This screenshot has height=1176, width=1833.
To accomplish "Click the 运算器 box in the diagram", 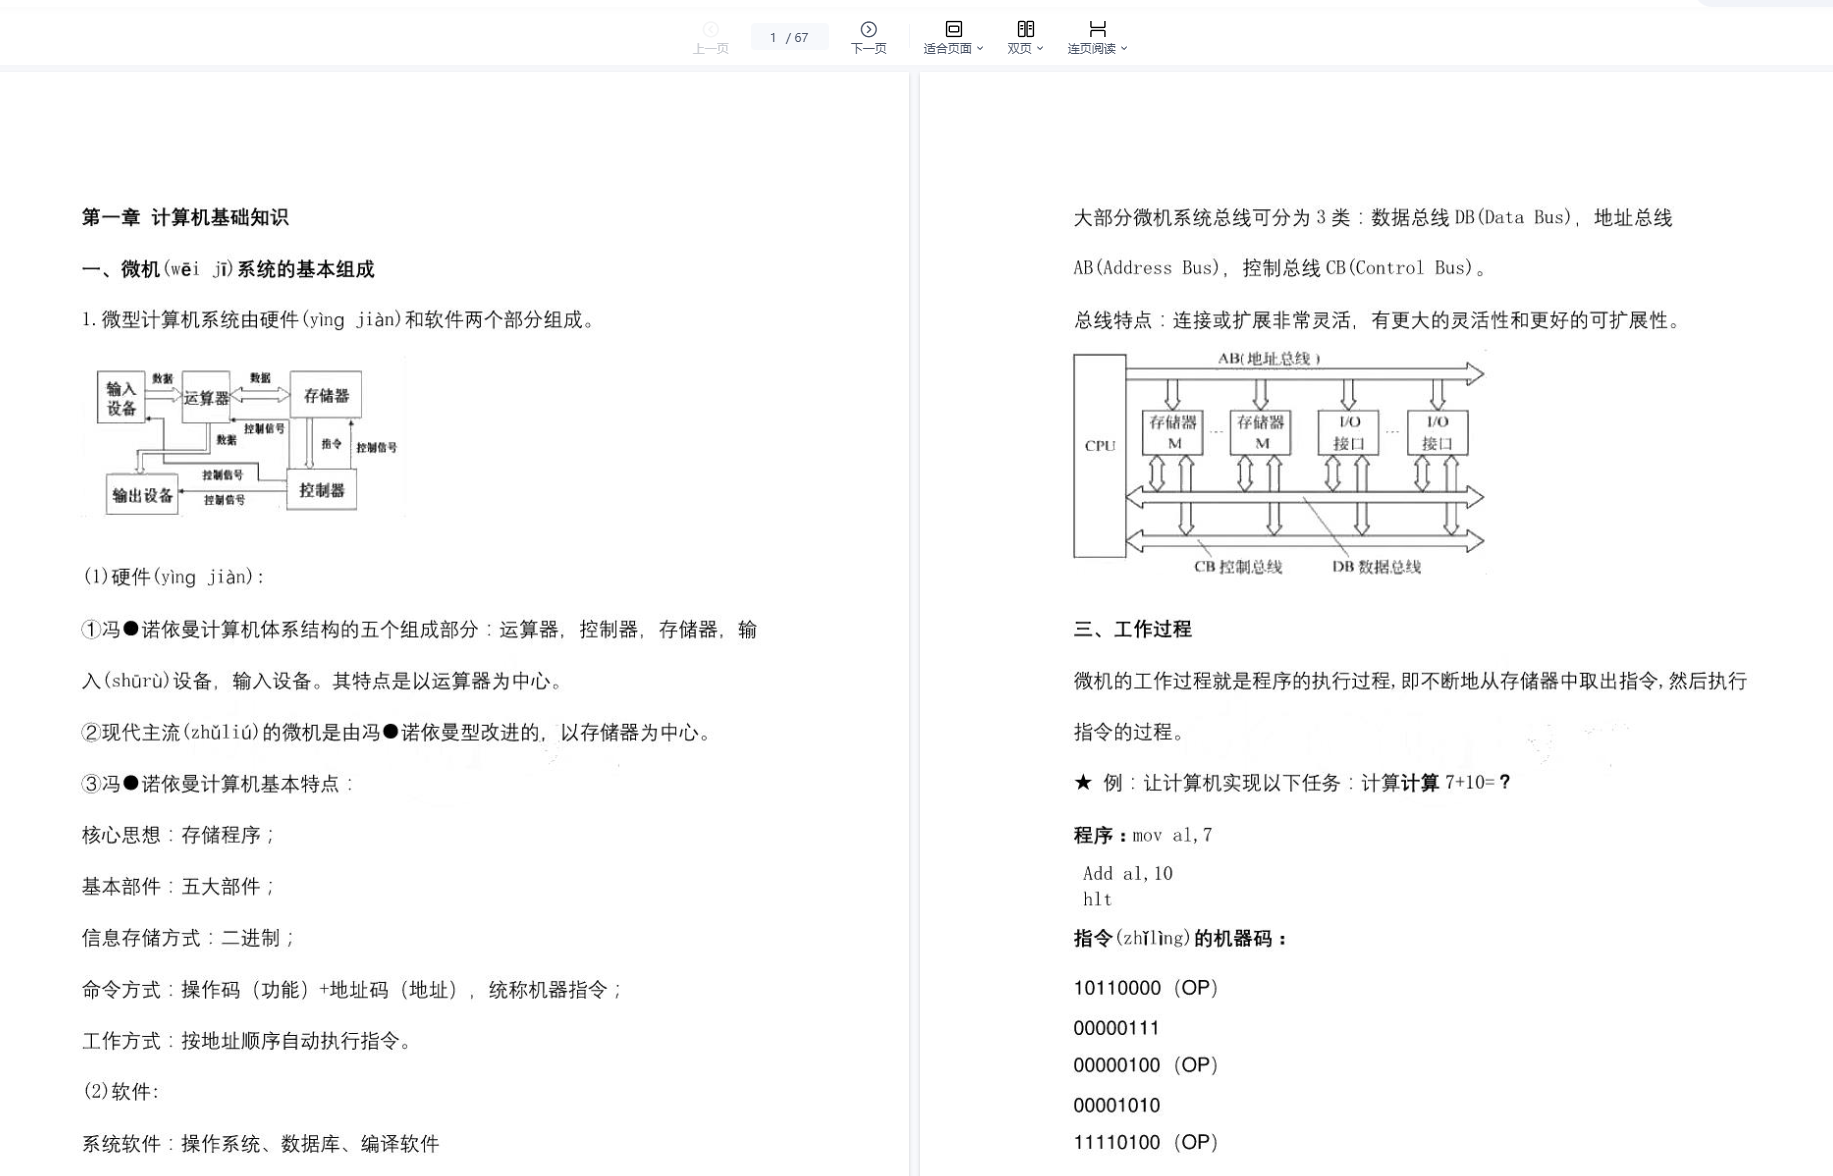I will point(206,398).
